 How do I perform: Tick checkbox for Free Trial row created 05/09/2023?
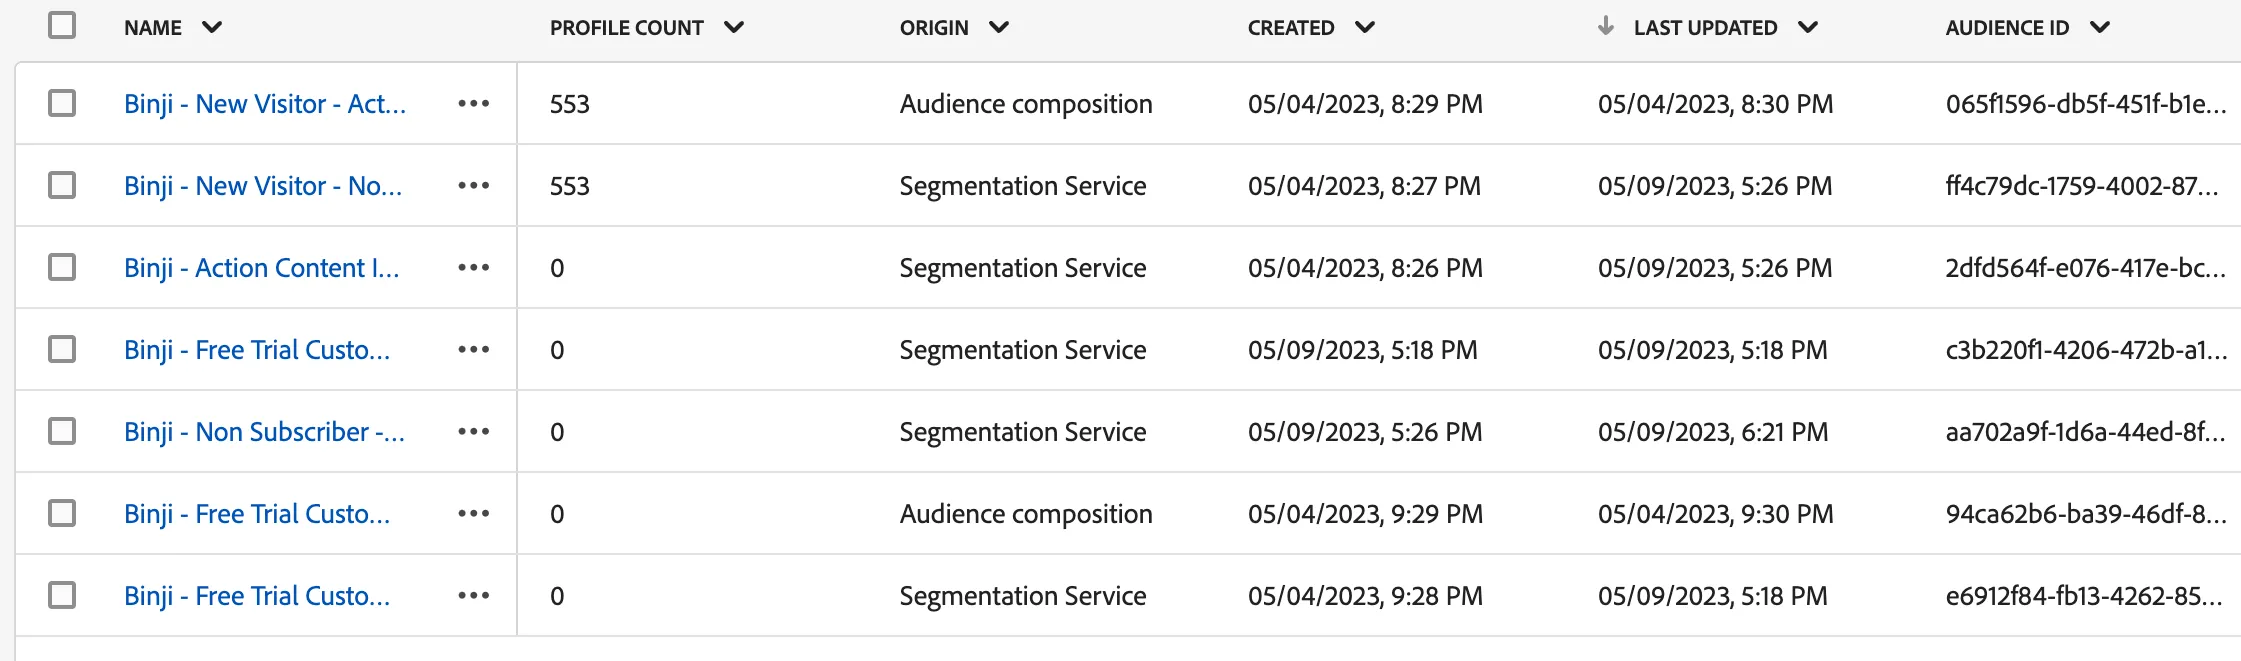(x=62, y=349)
